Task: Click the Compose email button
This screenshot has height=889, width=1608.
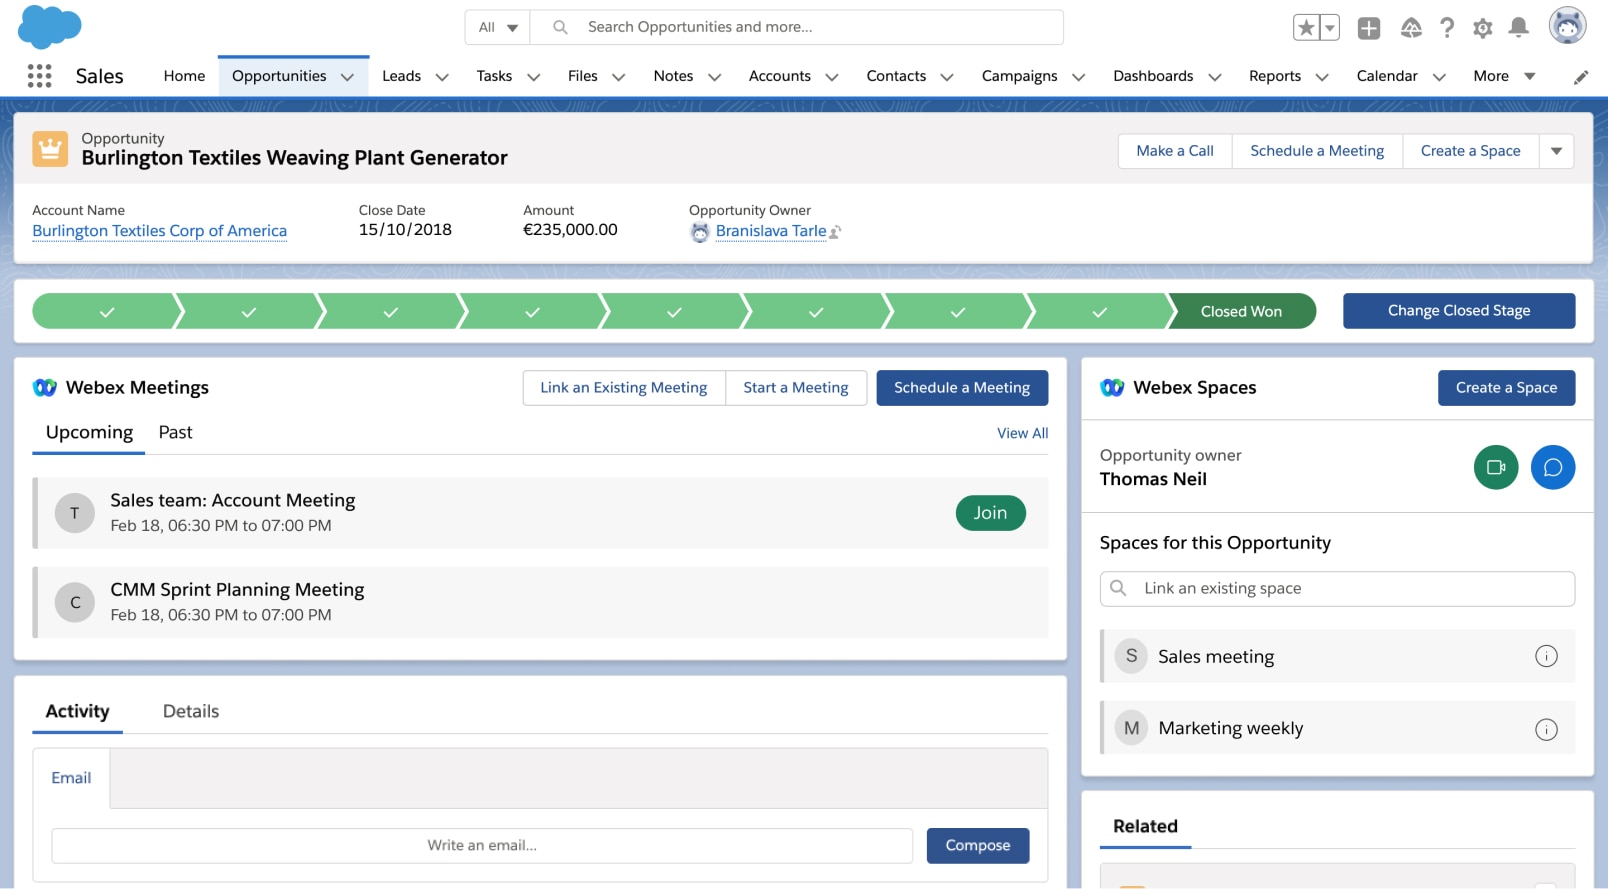Action: 978,846
